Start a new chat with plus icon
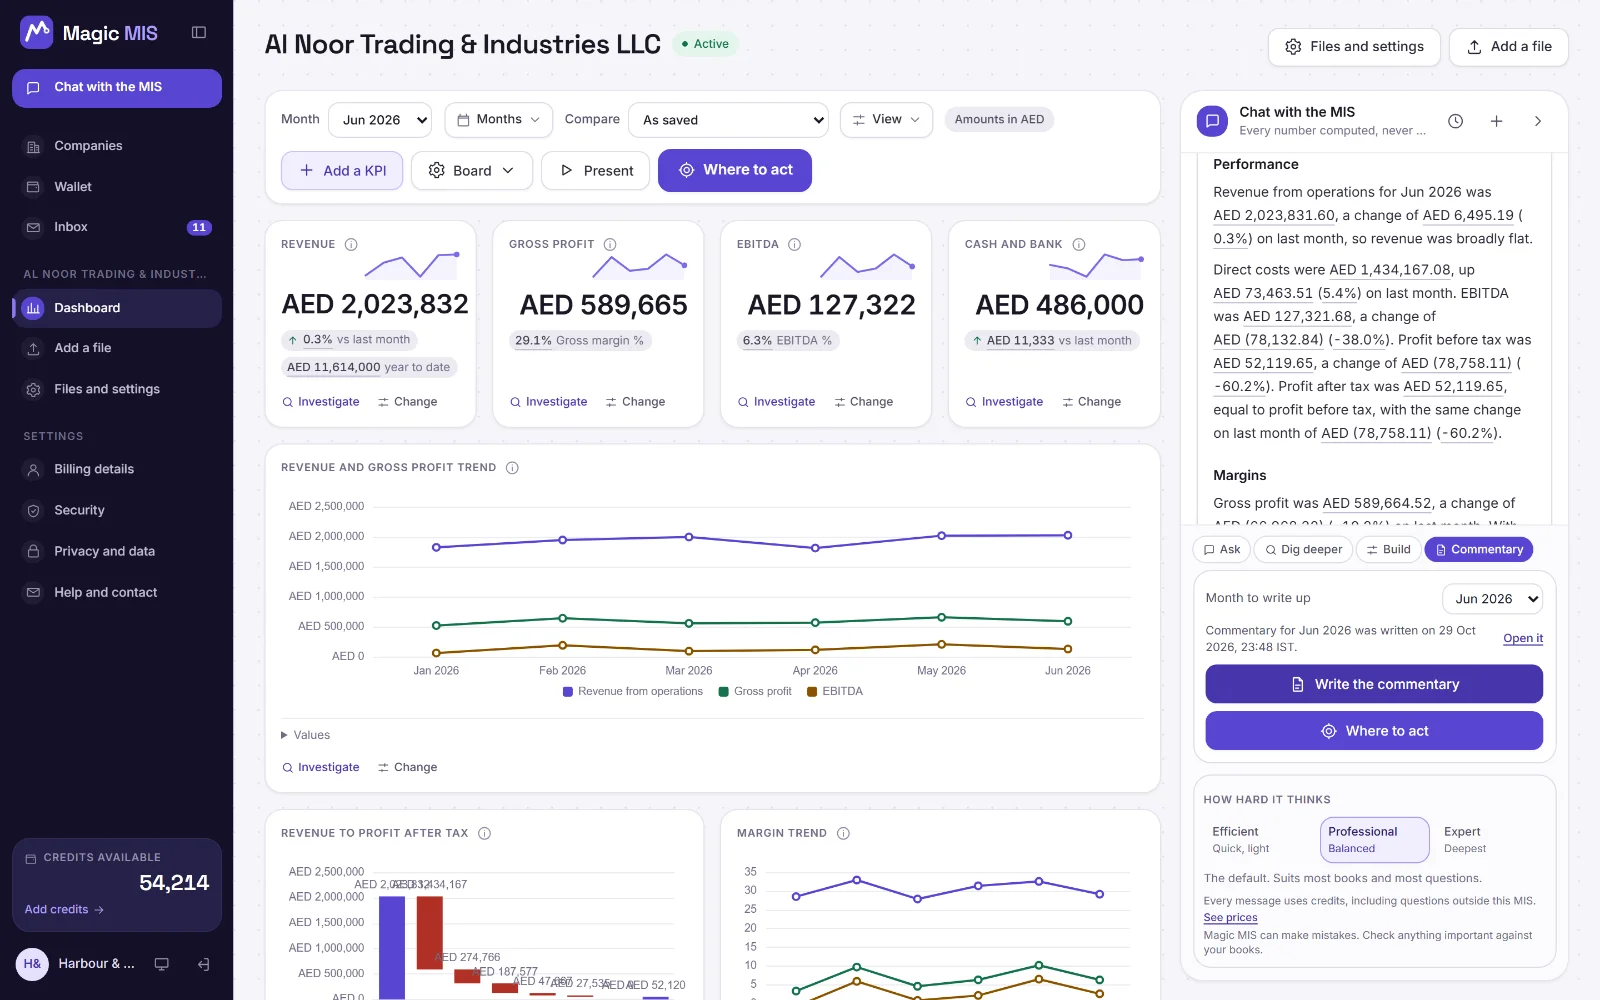 [1497, 121]
